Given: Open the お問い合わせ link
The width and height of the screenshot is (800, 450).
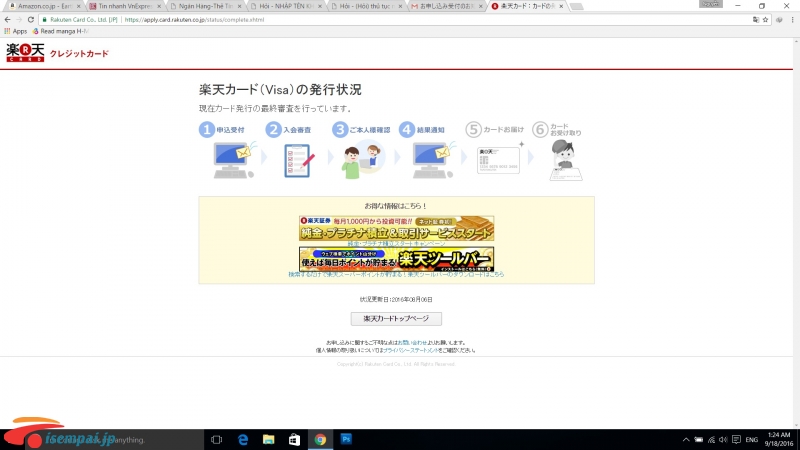Looking at the screenshot, I should point(412,343).
